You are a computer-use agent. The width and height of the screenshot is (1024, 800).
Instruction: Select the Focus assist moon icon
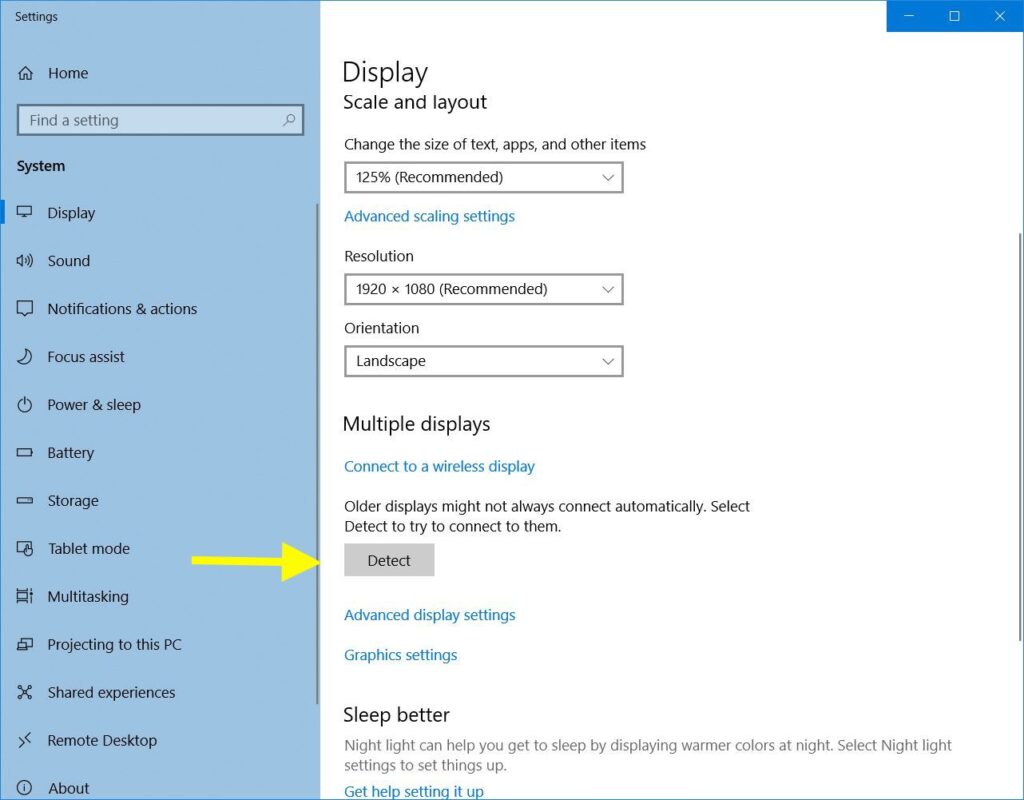coord(25,357)
